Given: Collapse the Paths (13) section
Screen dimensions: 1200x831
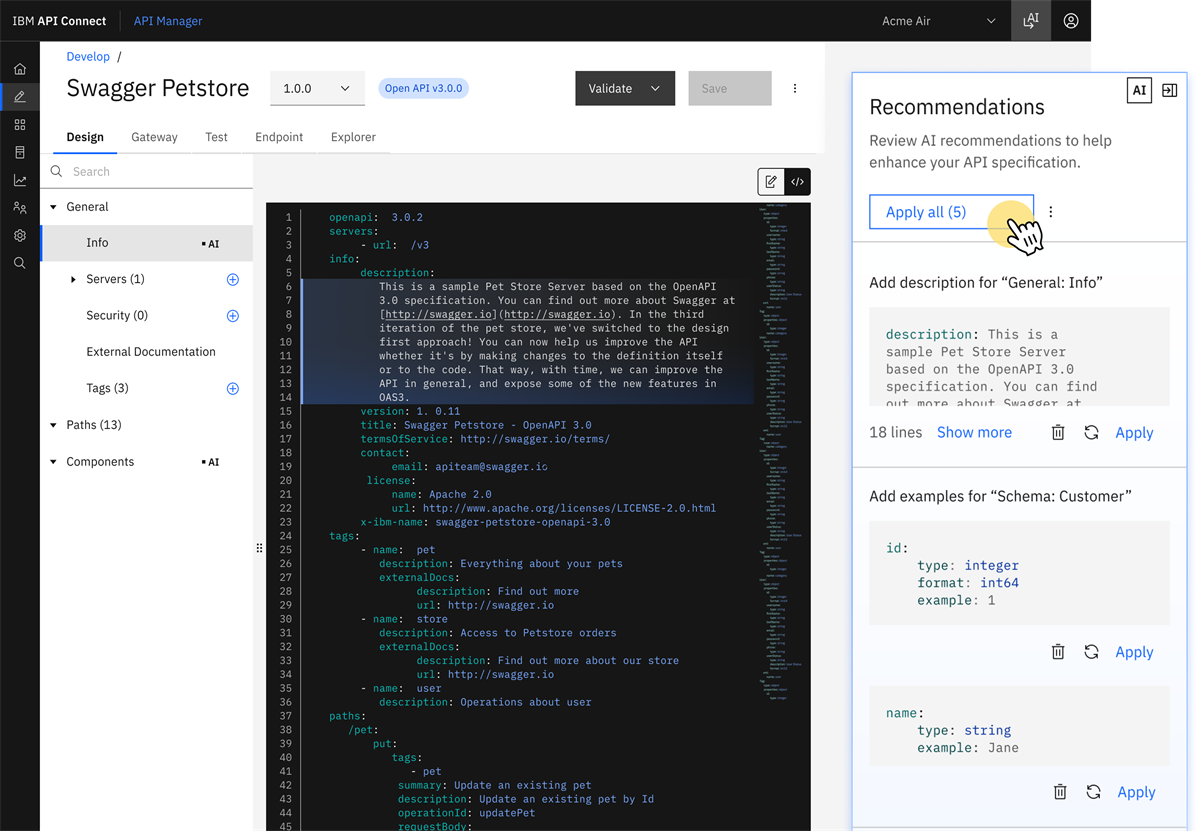Looking at the screenshot, I should tap(54, 425).
